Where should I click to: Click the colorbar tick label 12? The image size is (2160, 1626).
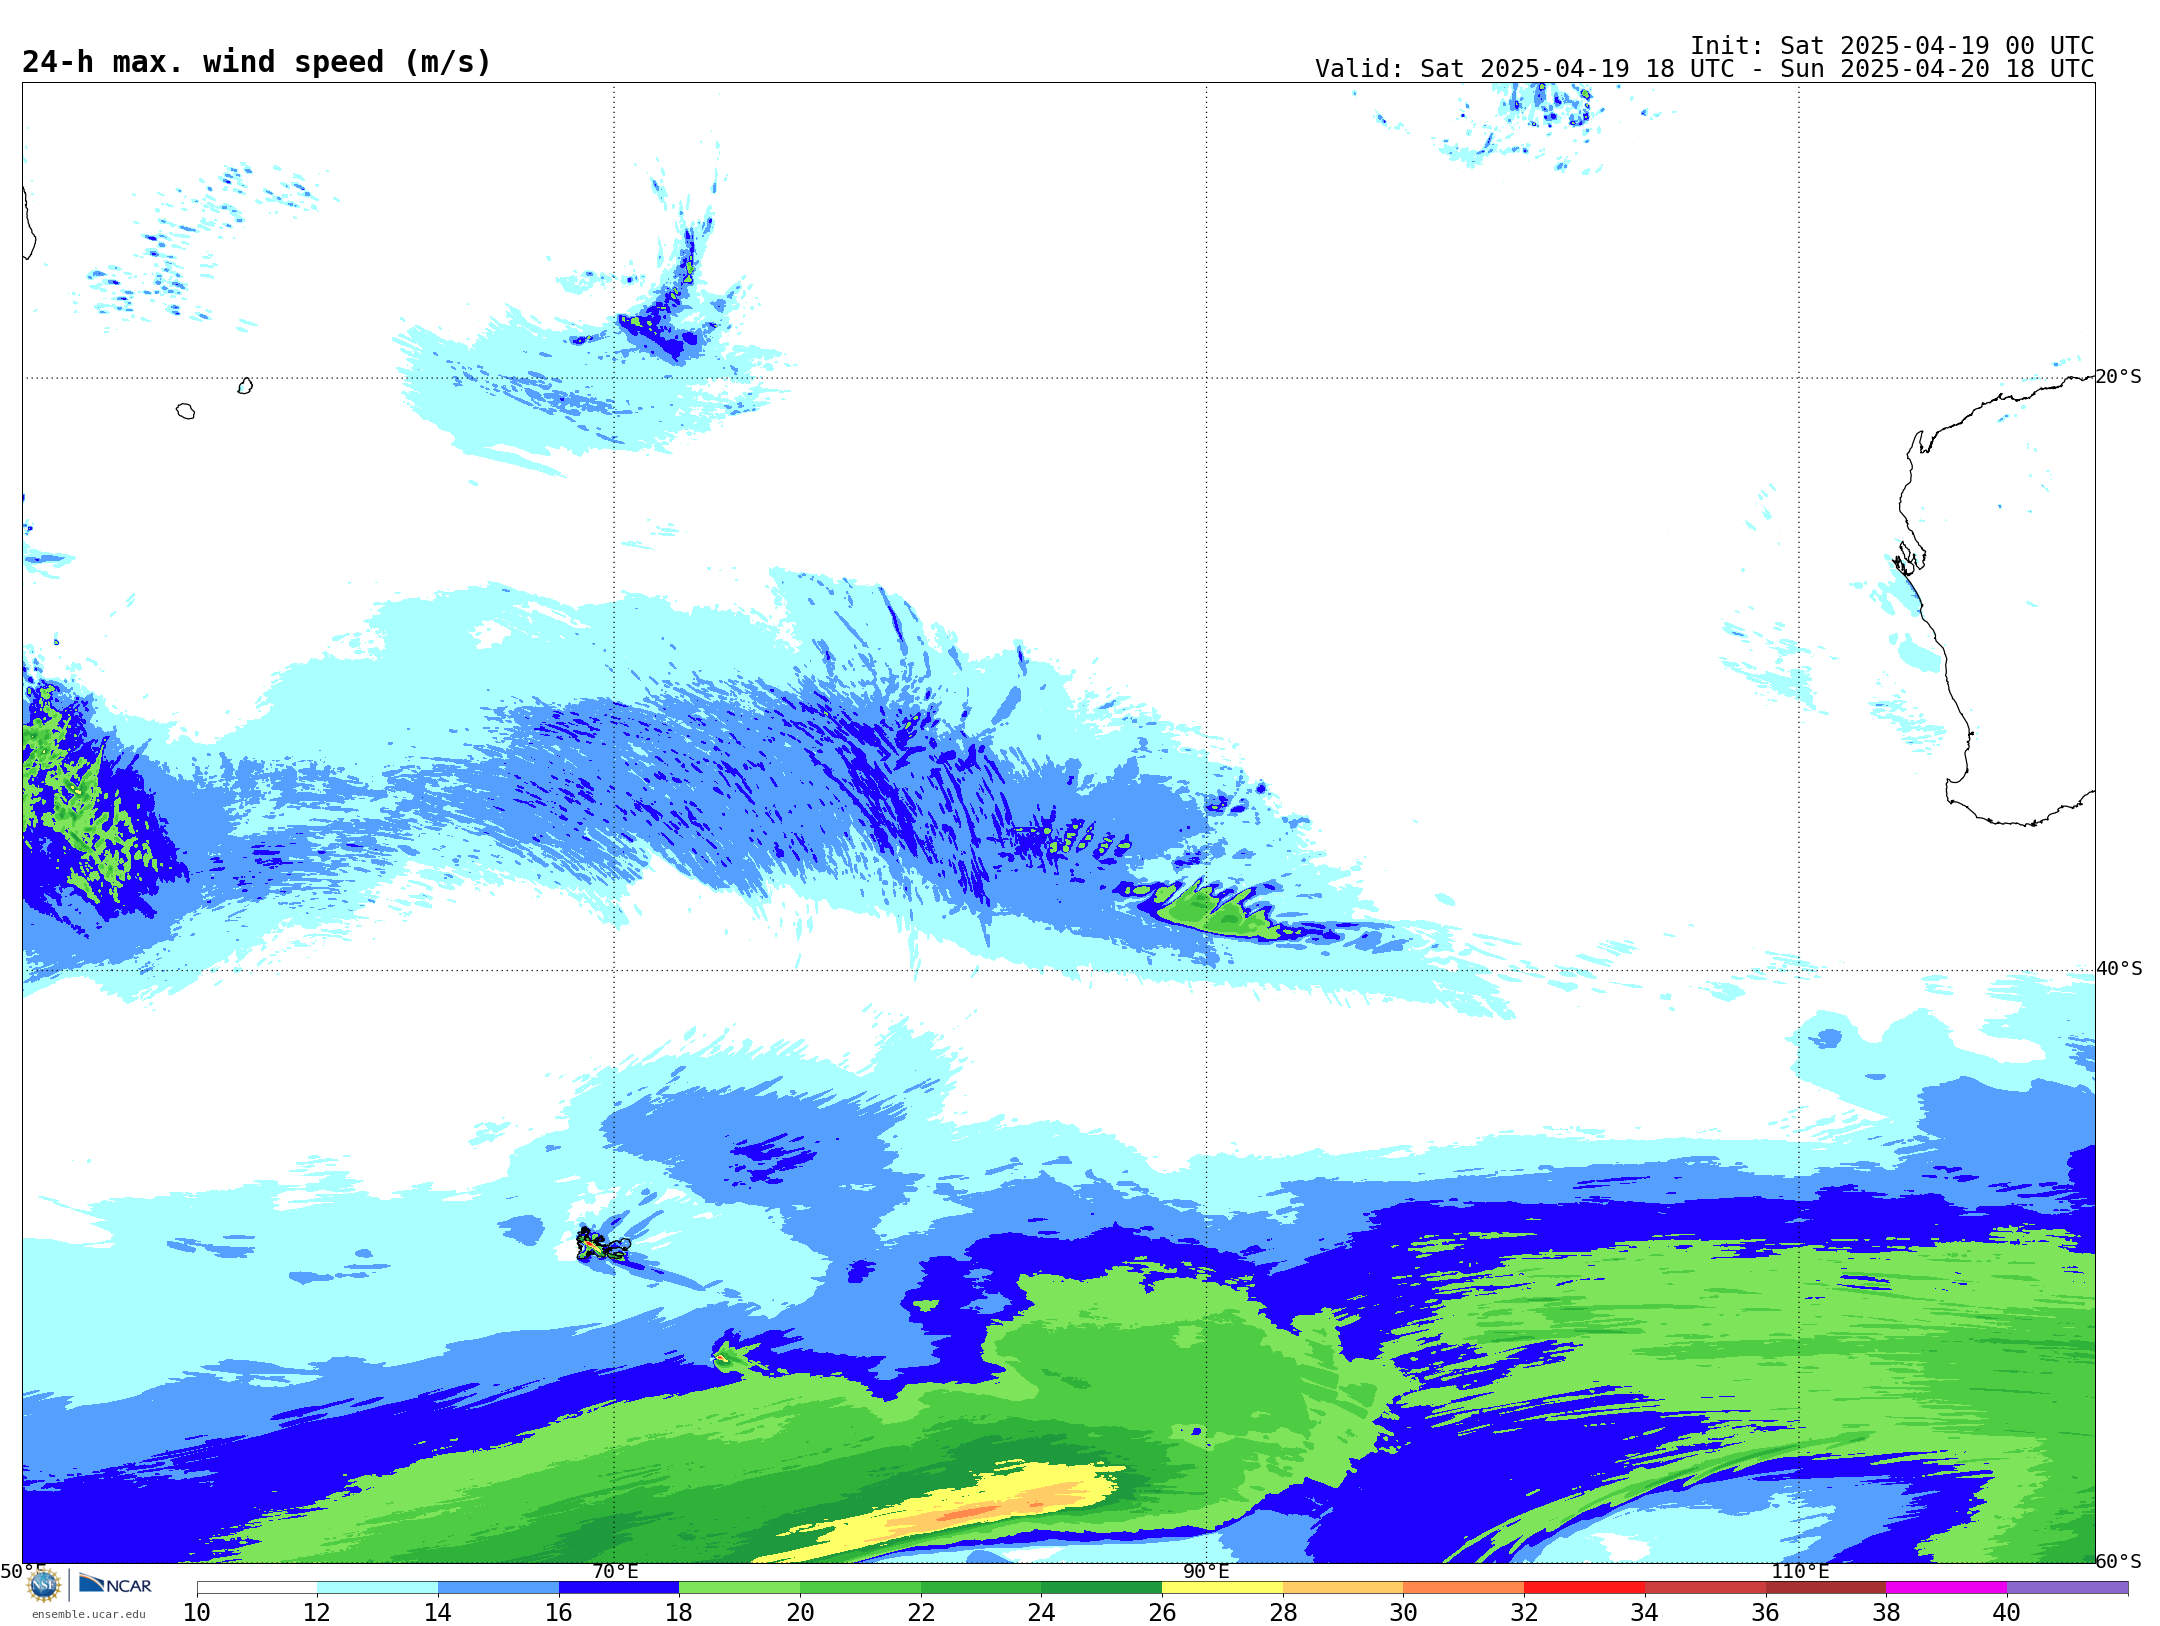point(317,1612)
